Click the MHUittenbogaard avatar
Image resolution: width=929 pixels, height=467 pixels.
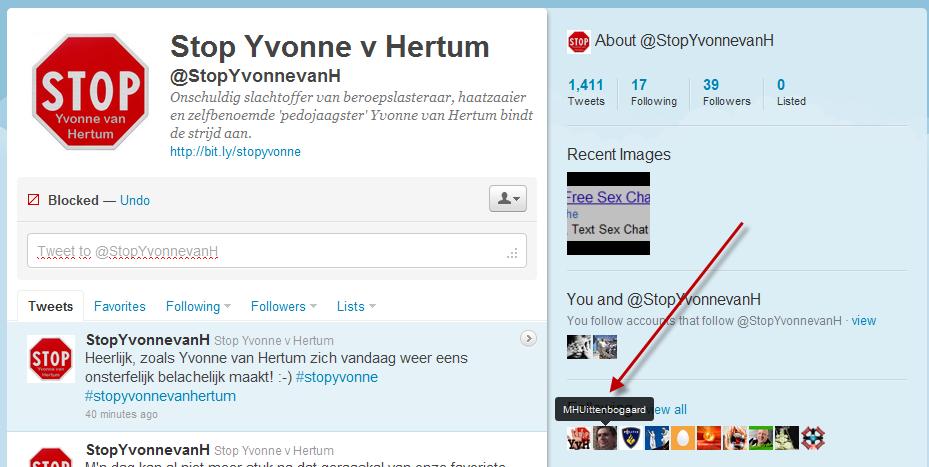click(x=605, y=438)
